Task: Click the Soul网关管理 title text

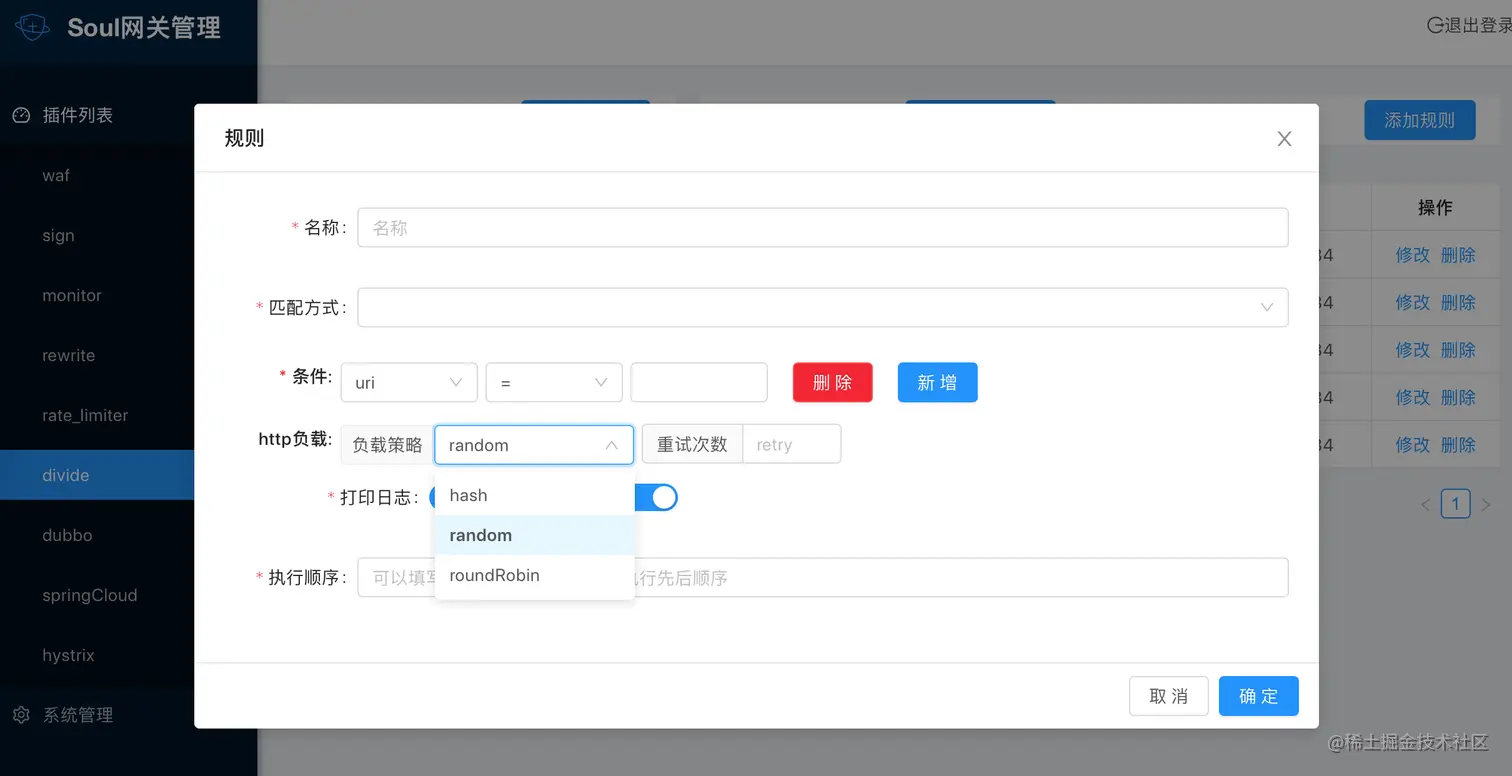Action: [x=144, y=28]
